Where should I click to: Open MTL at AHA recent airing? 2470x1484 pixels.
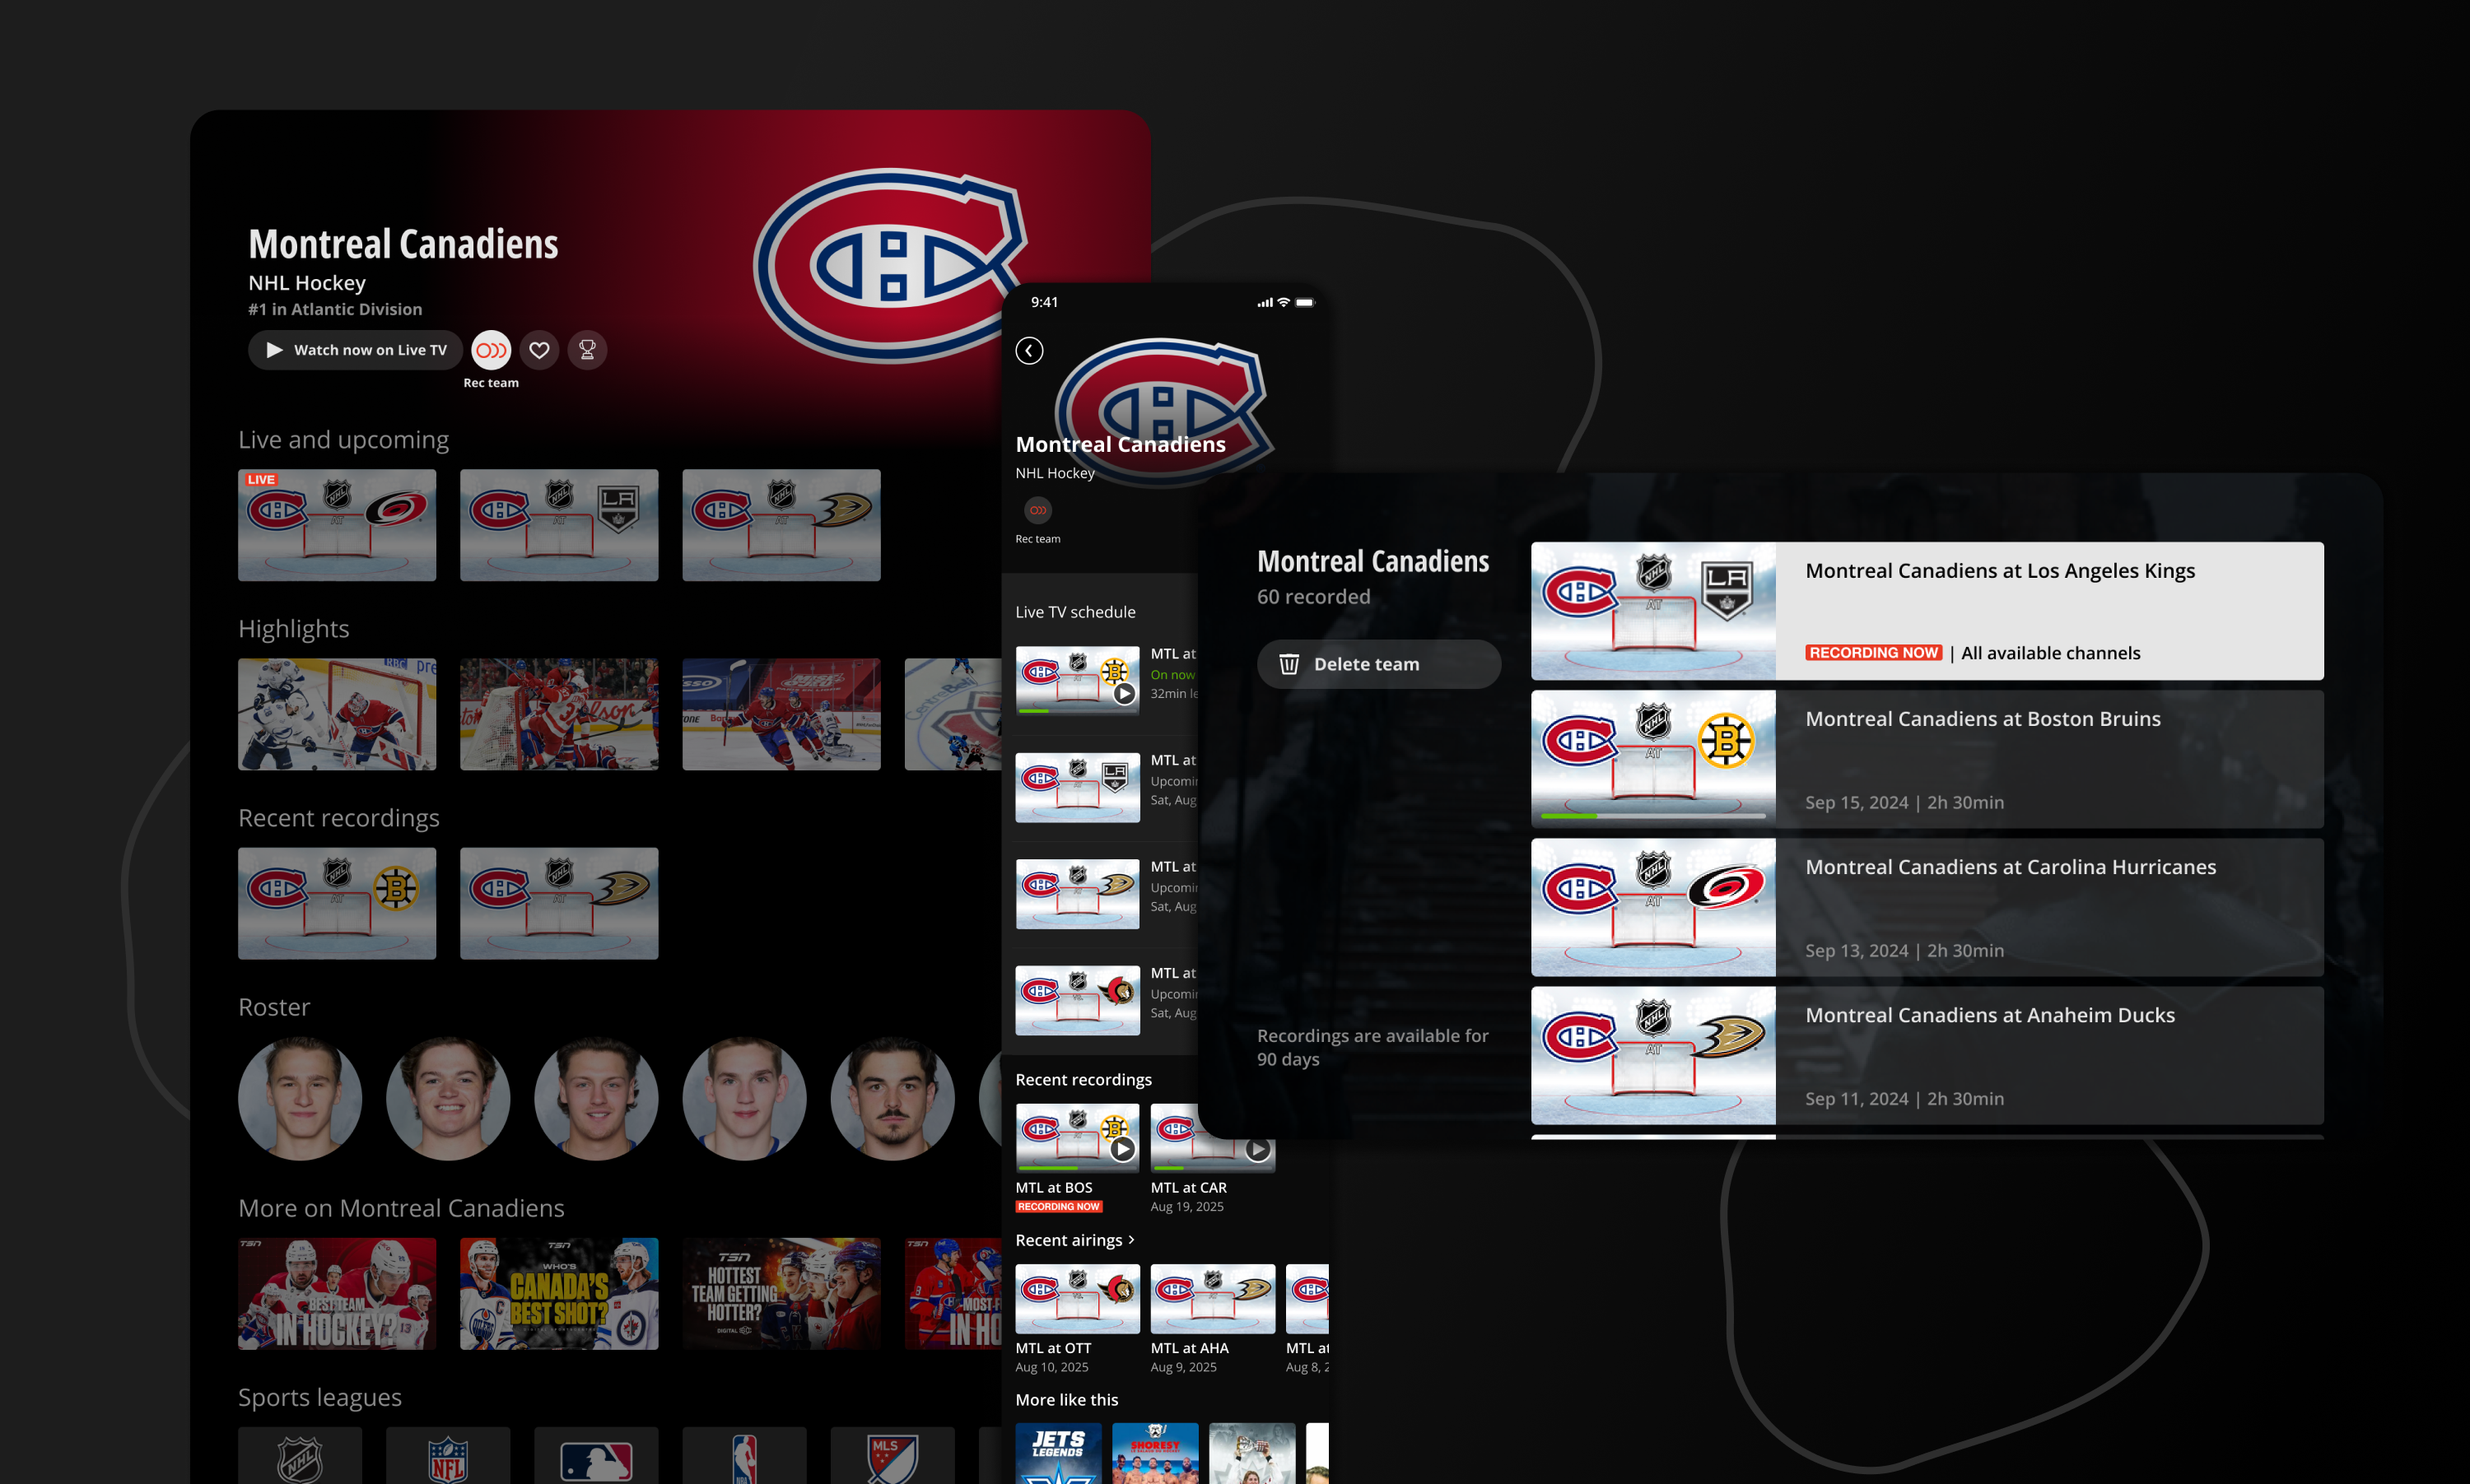tap(1212, 1298)
